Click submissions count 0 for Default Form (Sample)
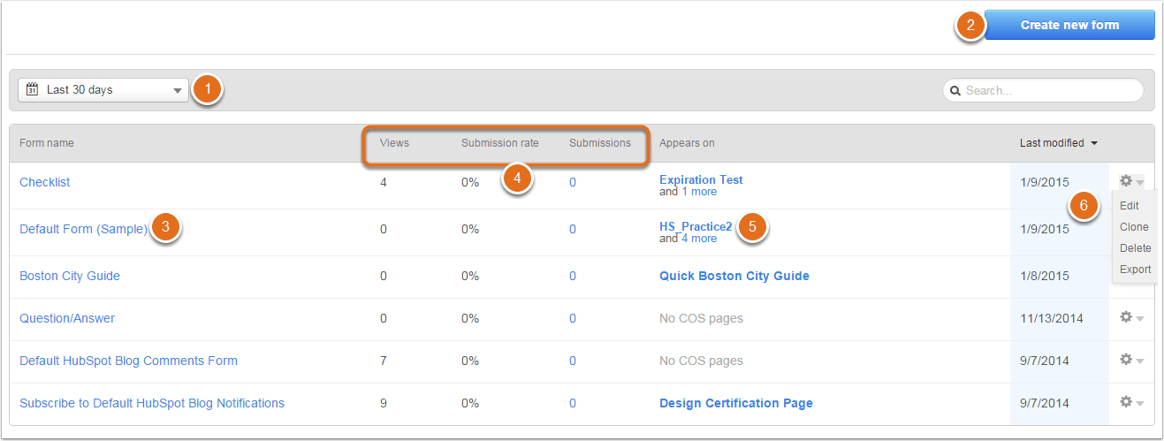Image resolution: width=1164 pixels, height=441 pixels. click(x=572, y=229)
